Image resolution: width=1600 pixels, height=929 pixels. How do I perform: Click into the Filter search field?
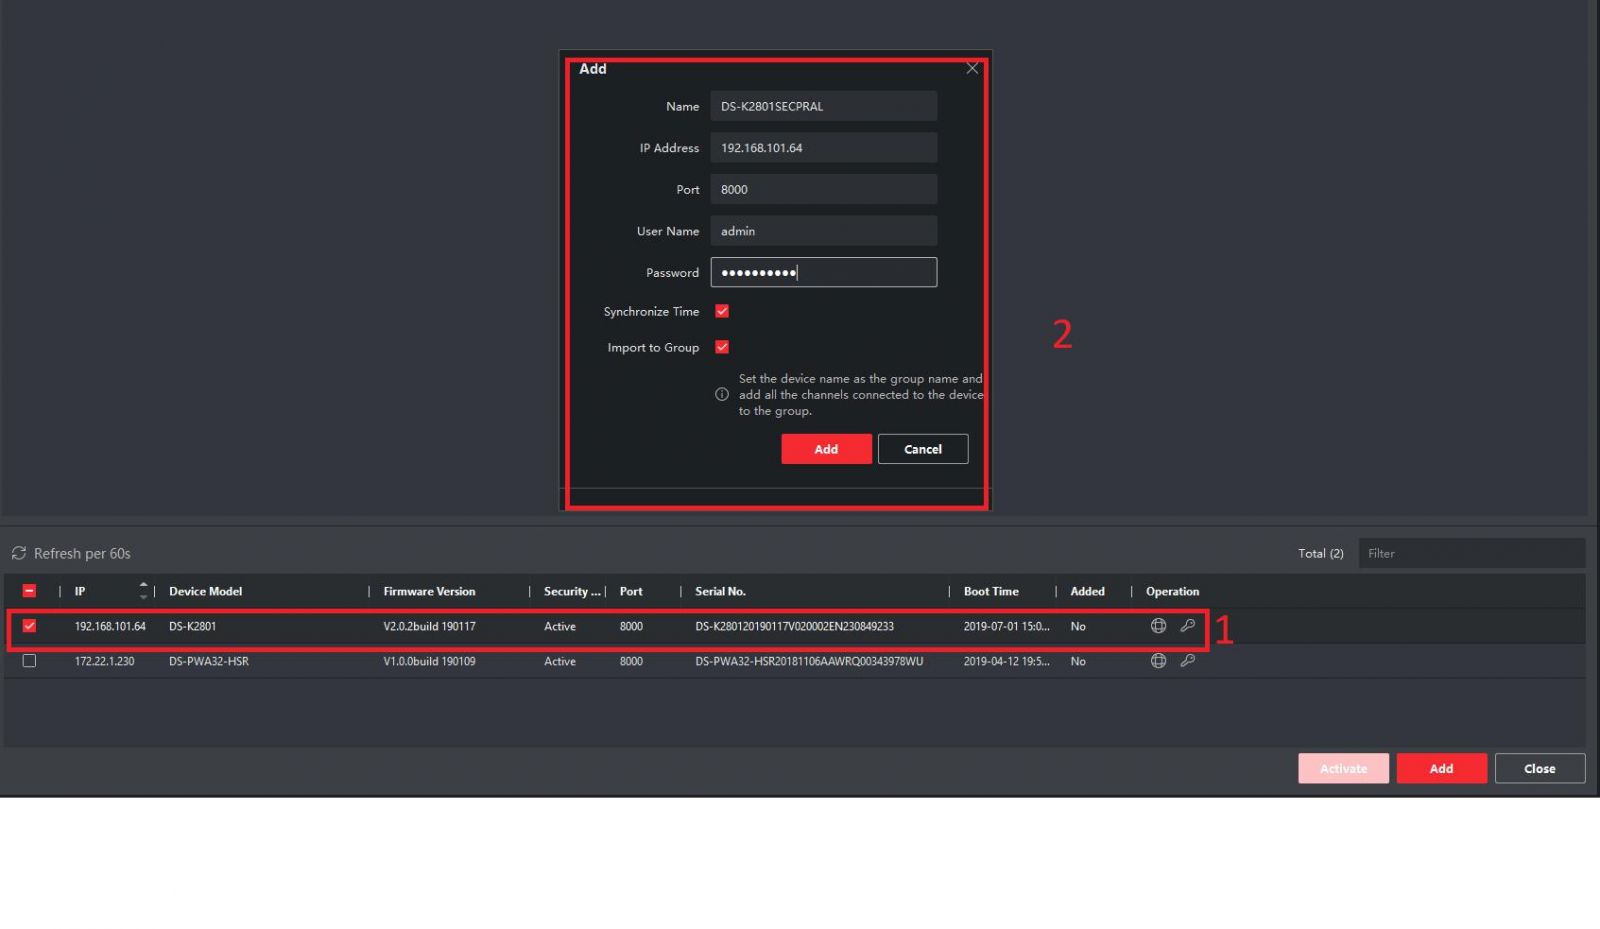point(1470,553)
